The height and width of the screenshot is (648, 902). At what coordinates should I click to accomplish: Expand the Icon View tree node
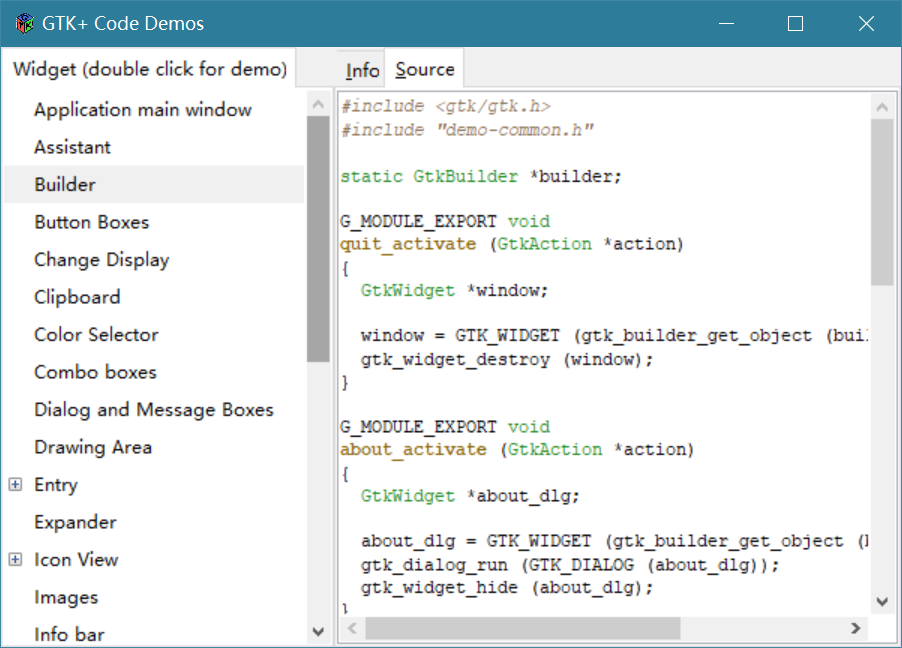pyautogui.click(x=15, y=560)
